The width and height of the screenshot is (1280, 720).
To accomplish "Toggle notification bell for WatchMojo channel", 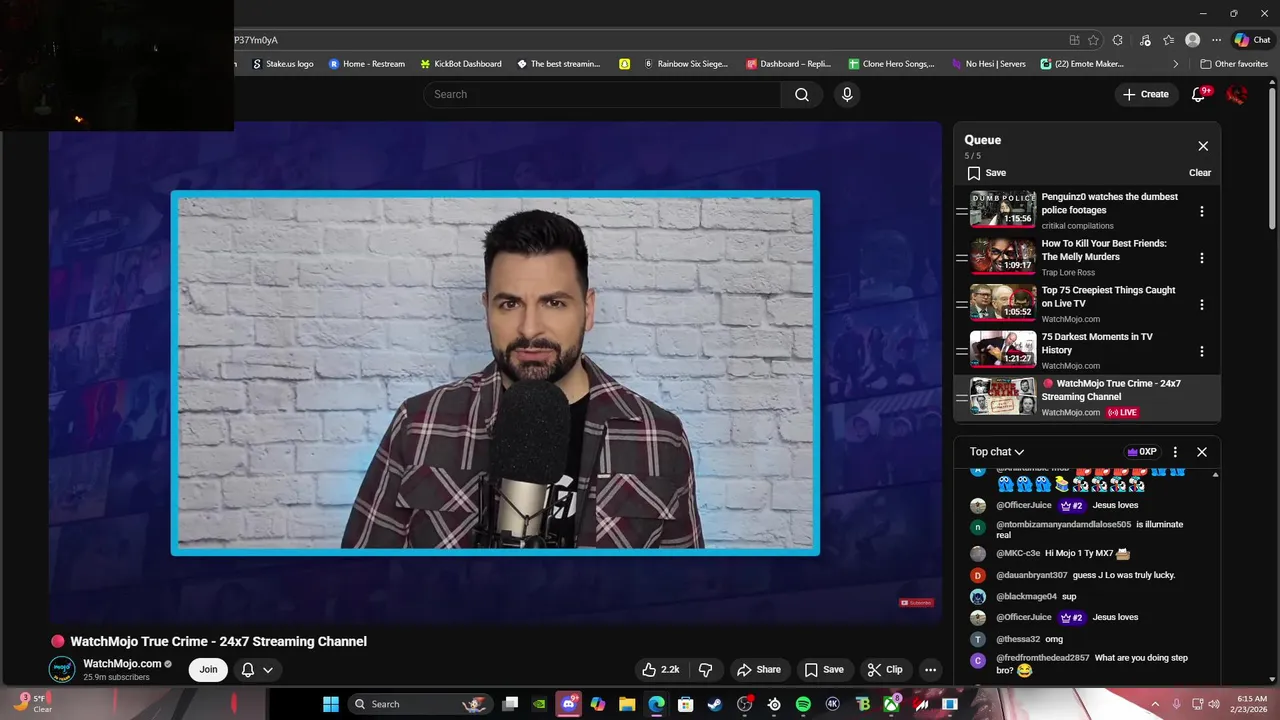I will click(257, 670).
